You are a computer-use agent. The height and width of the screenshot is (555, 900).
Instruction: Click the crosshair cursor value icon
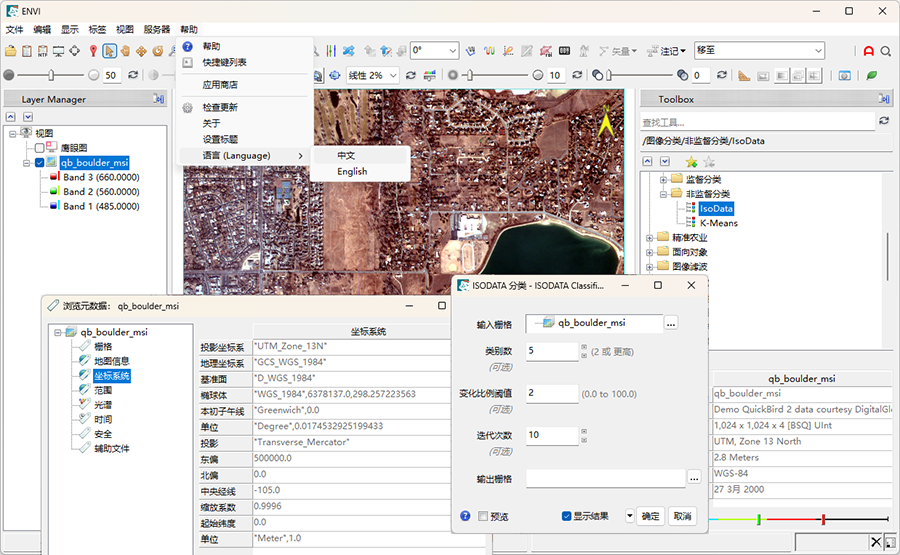tap(75, 51)
